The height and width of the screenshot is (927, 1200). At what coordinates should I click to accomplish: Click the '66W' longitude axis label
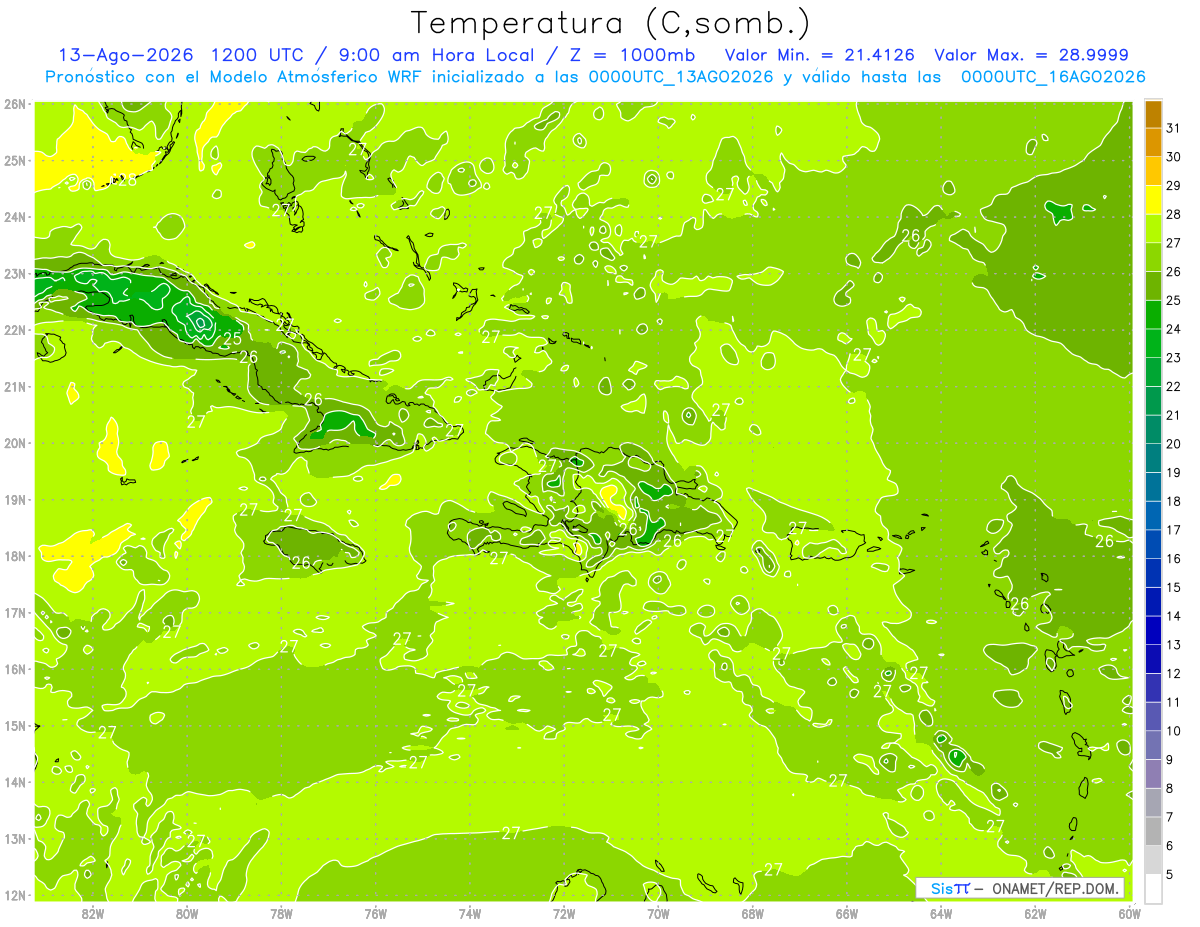tap(847, 913)
